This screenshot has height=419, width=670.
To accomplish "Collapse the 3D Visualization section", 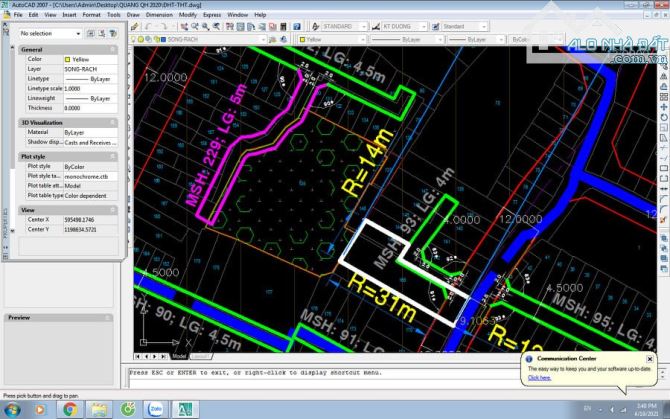I will (113, 122).
